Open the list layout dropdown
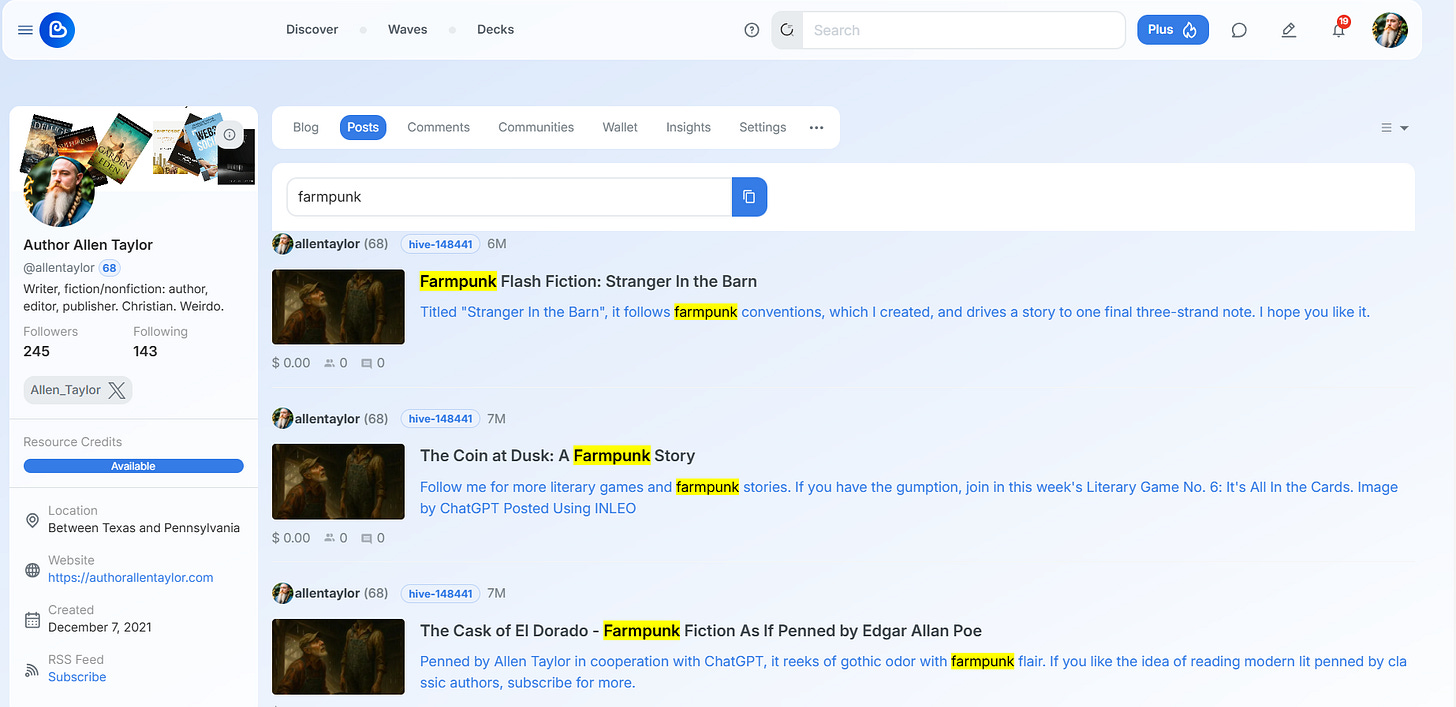This screenshot has height=707, width=1456. pyautogui.click(x=1394, y=128)
